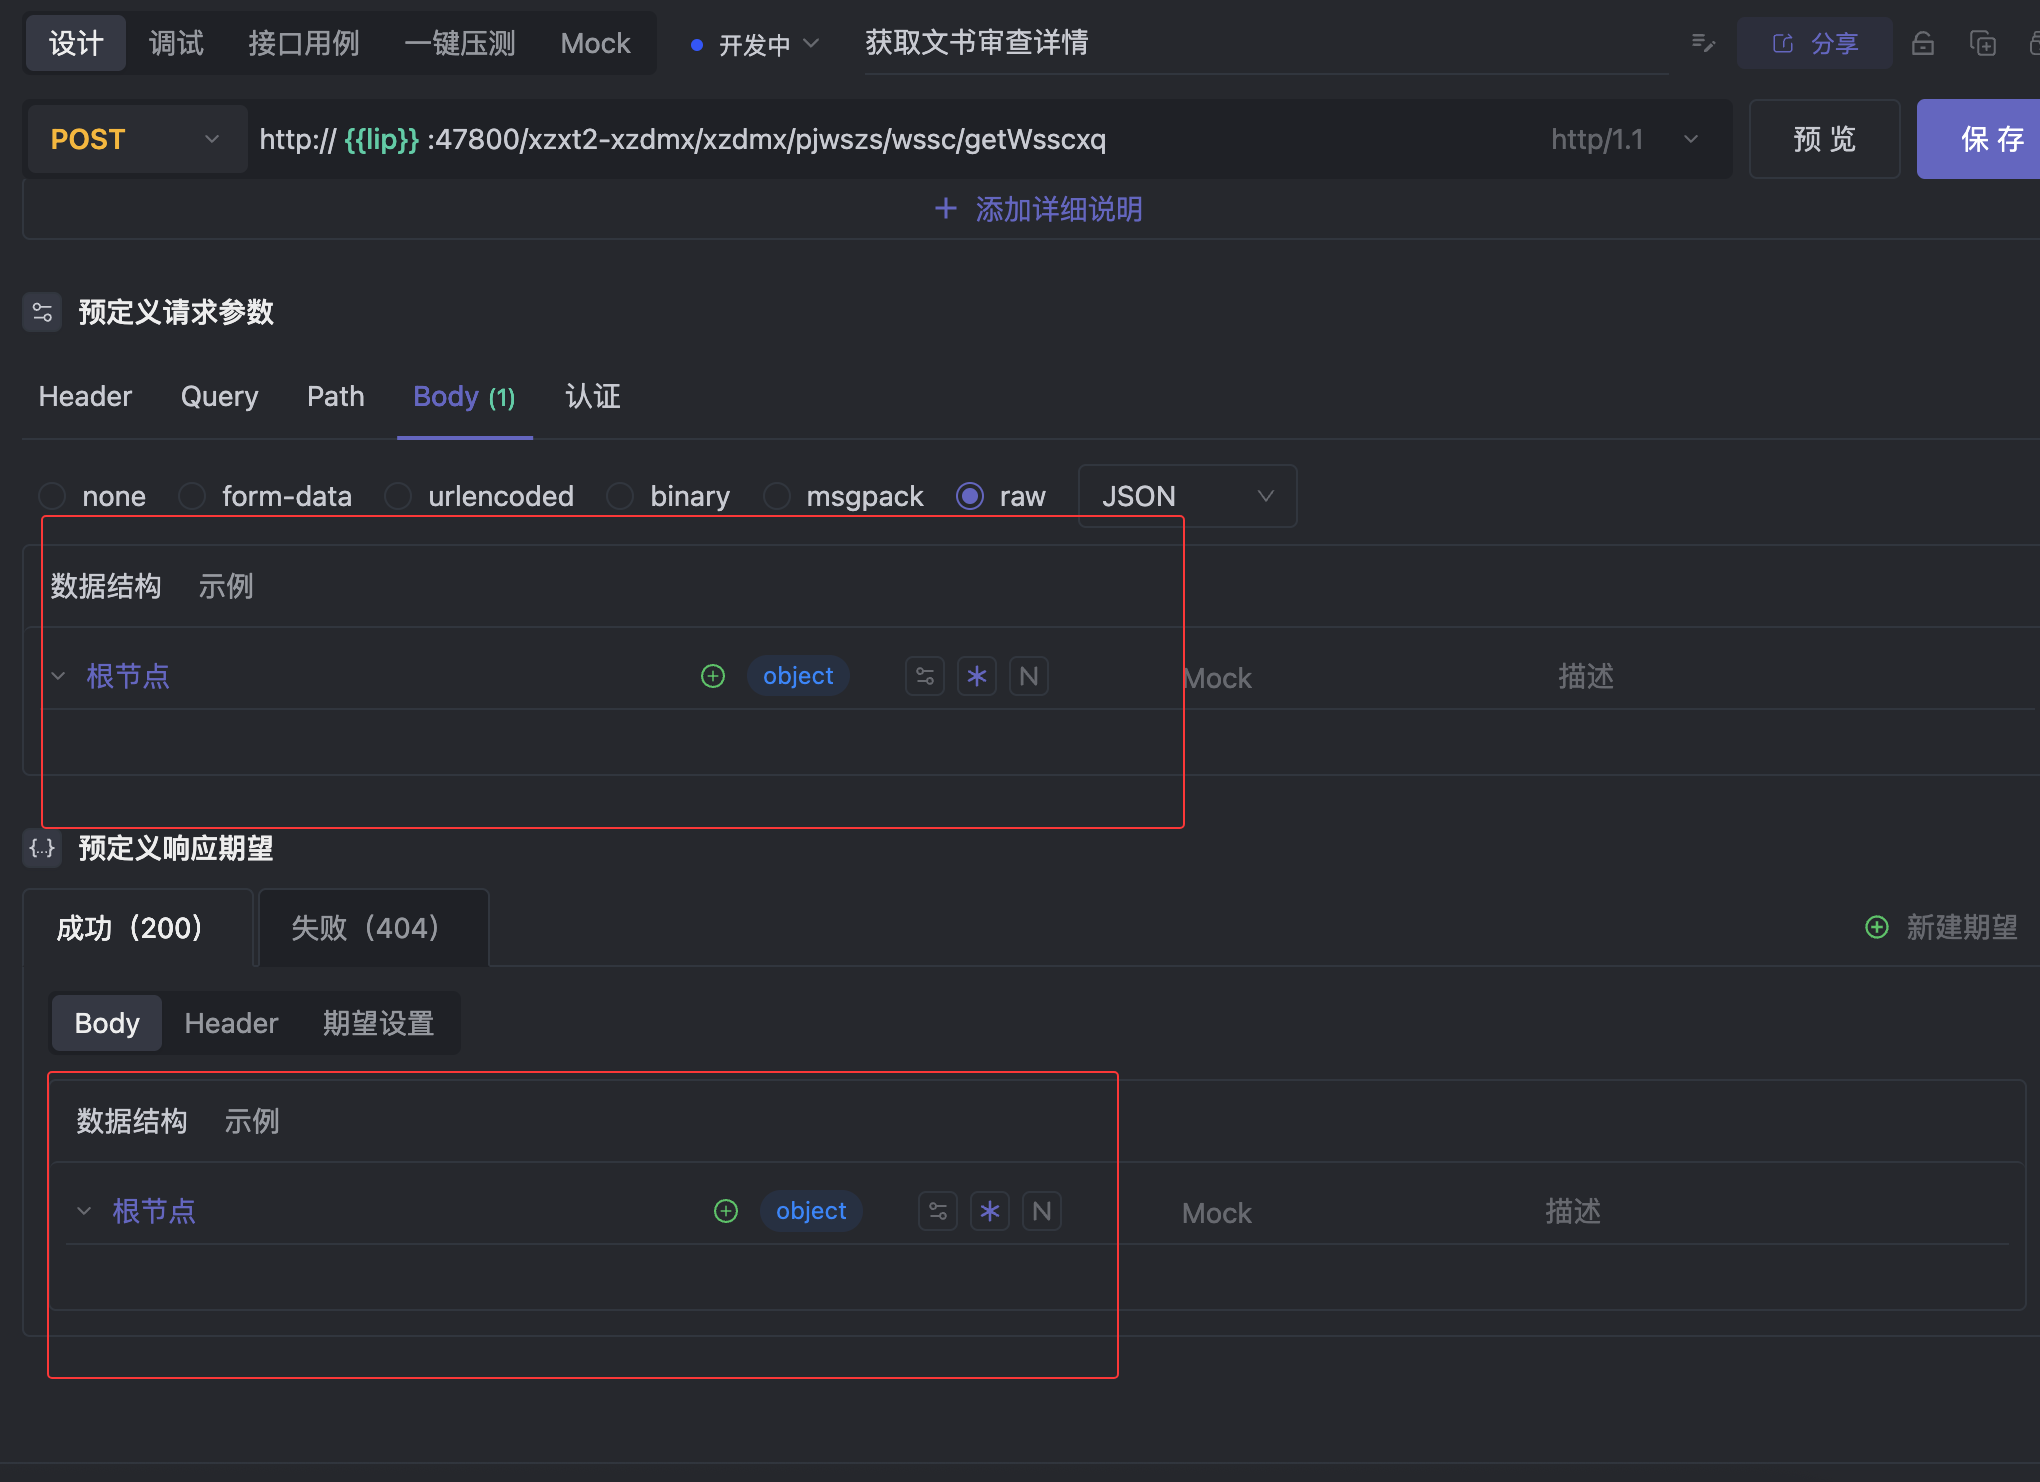Select the msgpack body type
2040x1482 pixels.
(776, 496)
